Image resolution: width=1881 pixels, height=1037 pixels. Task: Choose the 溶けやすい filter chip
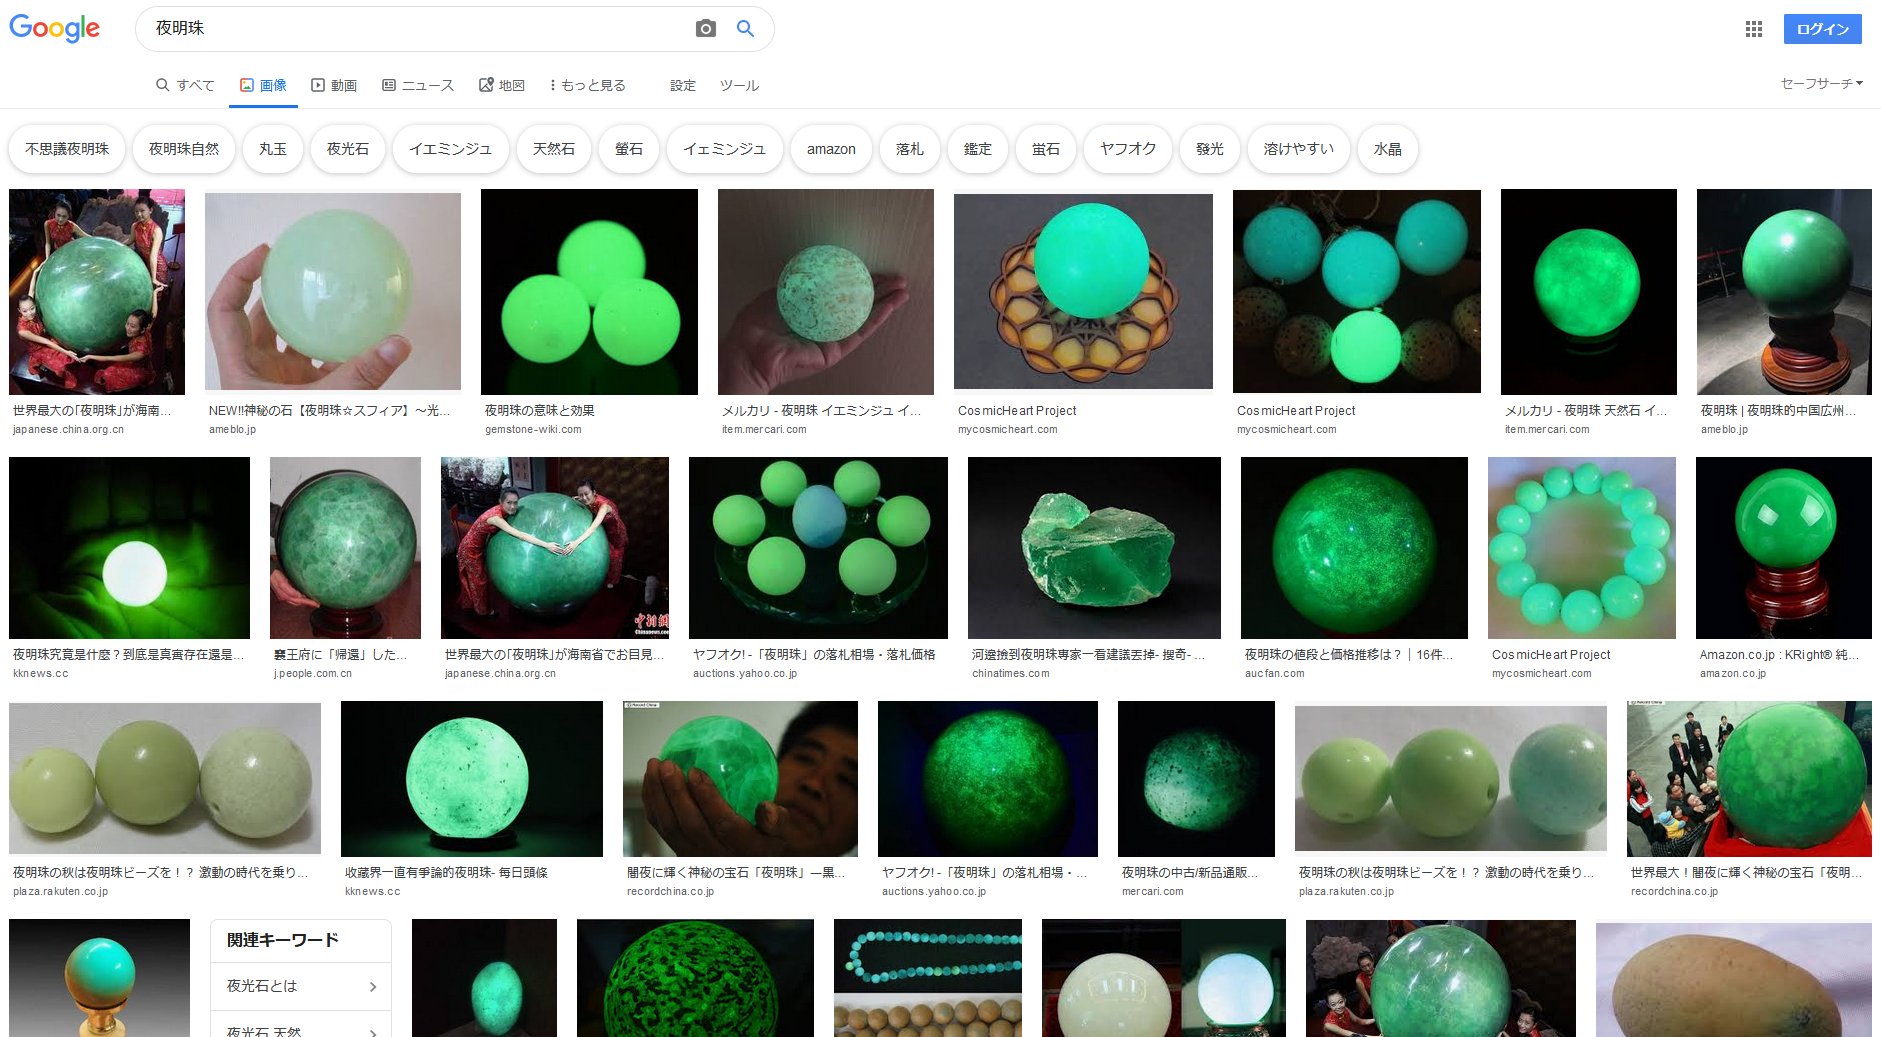(x=1299, y=149)
